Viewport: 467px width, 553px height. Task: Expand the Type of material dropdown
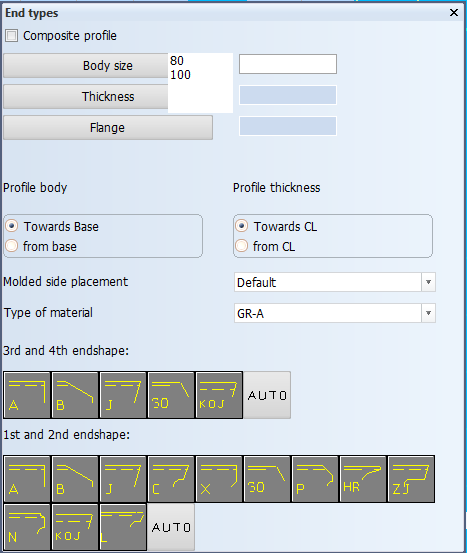click(x=335, y=313)
